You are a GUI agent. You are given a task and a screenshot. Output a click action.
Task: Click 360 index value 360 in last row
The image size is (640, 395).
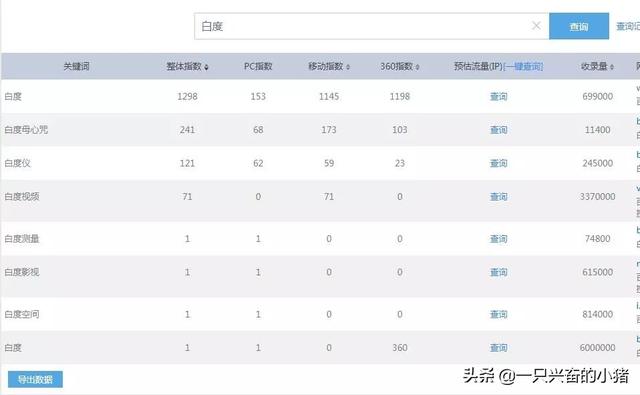click(400, 348)
